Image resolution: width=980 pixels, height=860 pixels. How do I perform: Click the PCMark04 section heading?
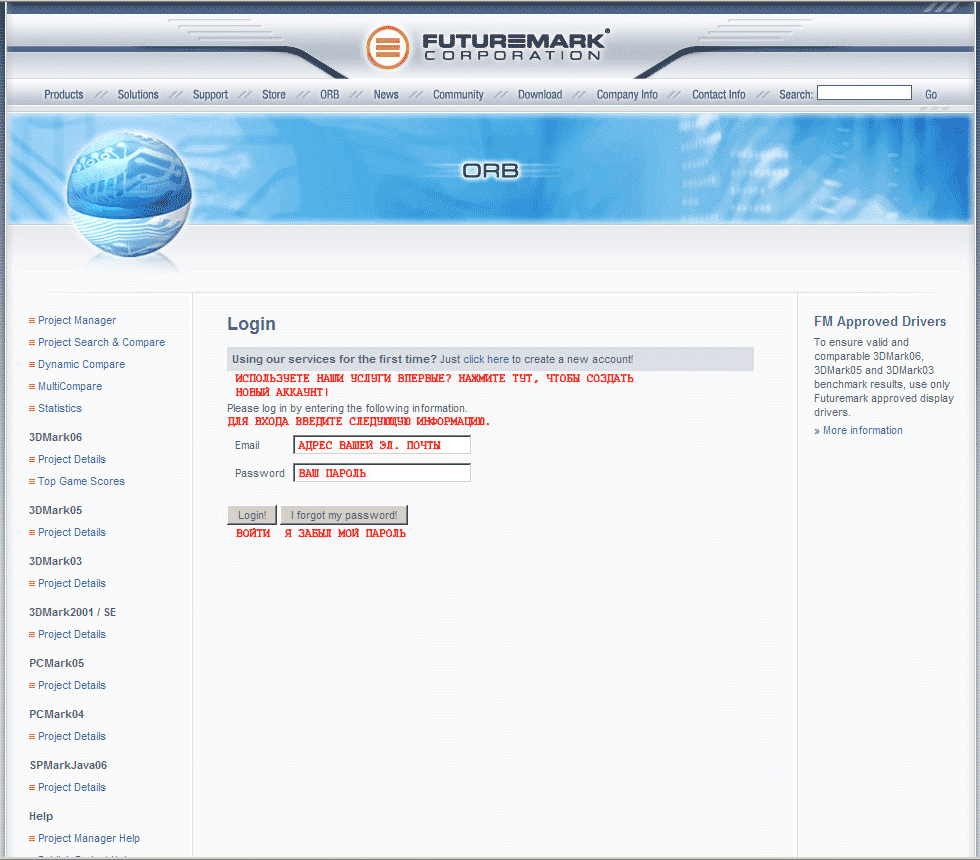click(x=56, y=714)
